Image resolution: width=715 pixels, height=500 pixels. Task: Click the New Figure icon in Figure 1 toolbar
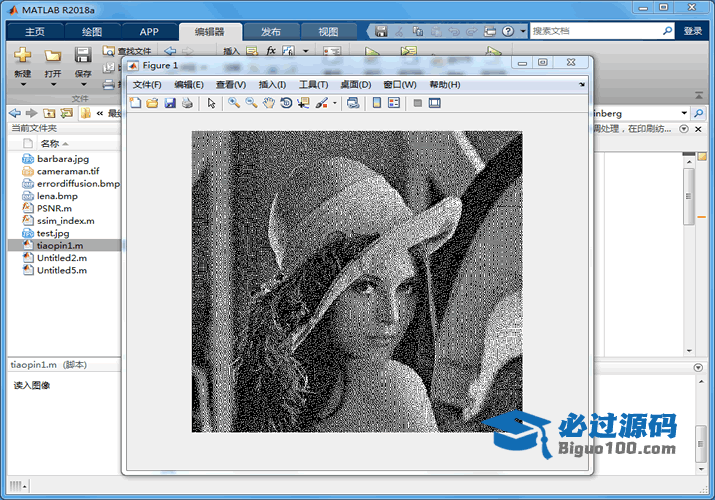point(135,103)
